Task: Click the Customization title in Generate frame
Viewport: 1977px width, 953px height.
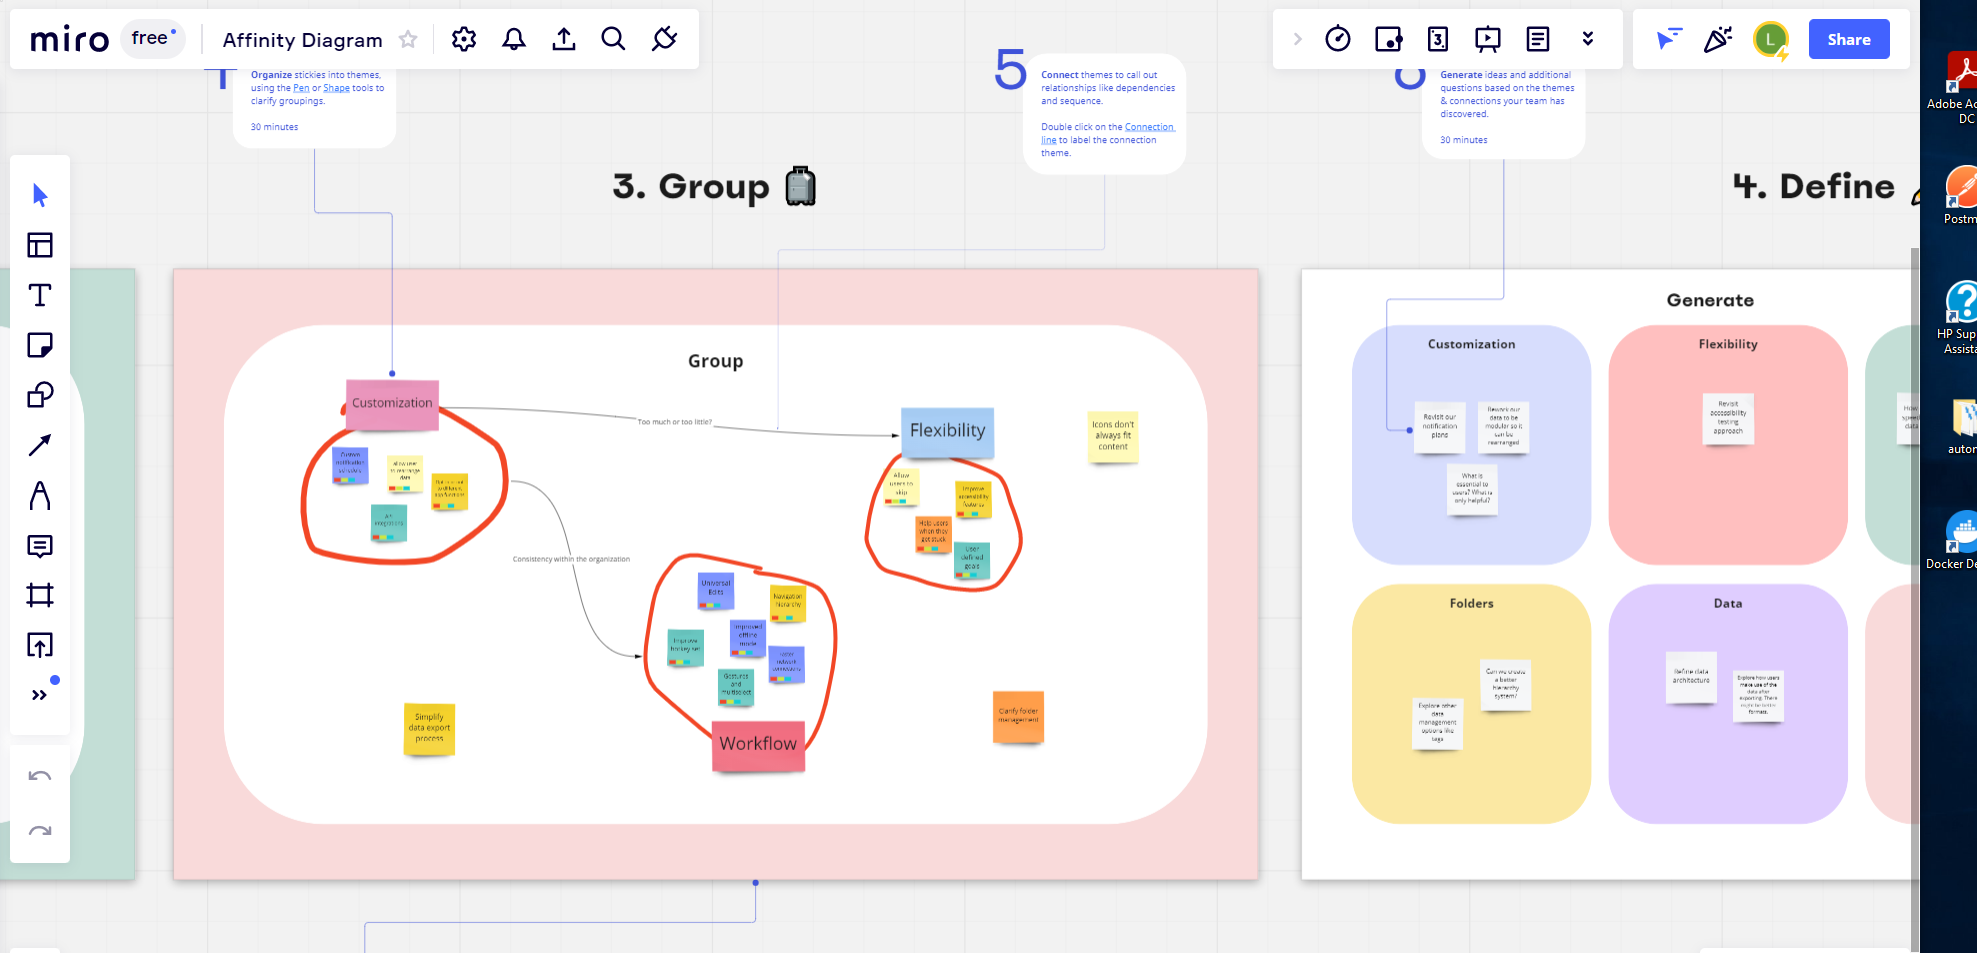Action: (x=1471, y=344)
